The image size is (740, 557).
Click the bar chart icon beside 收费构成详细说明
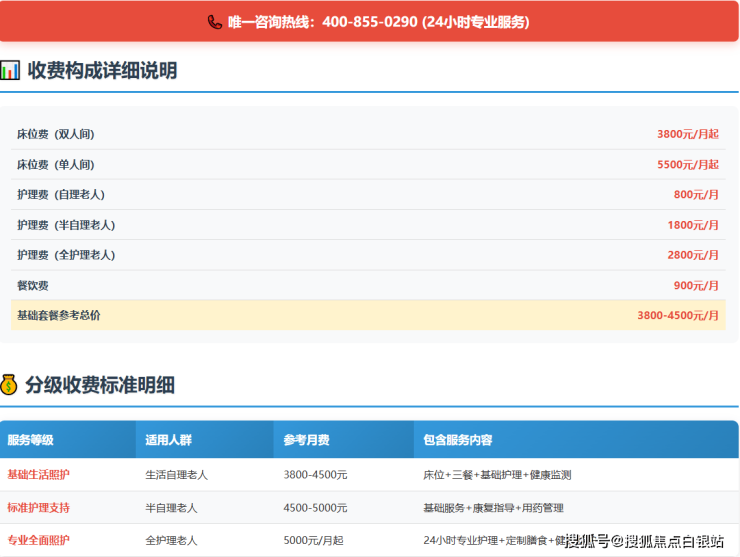tap(10, 70)
